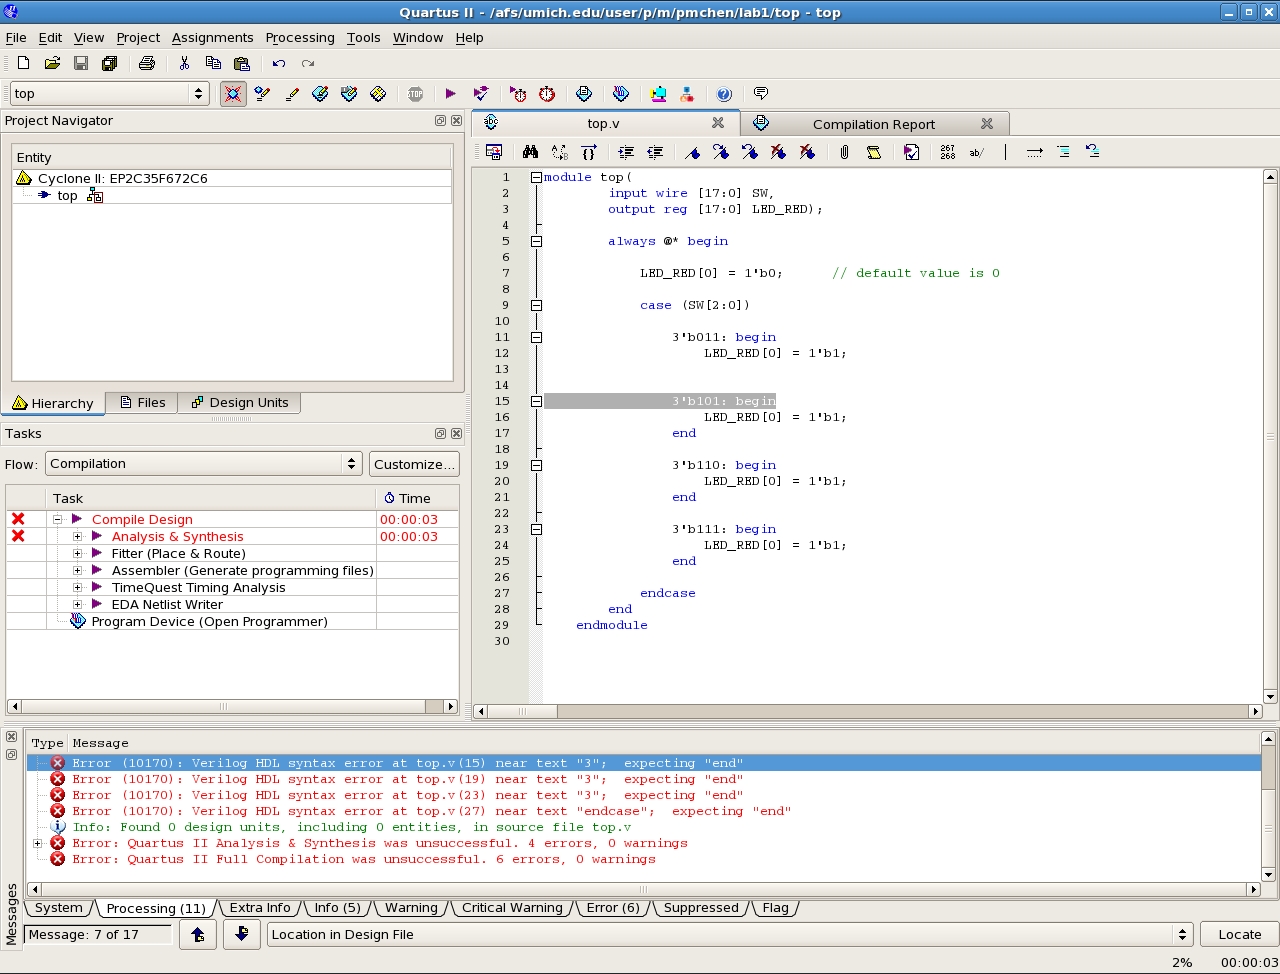This screenshot has height=974, width=1280.
Task: Click the Paste clipboard icon
Action: tap(241, 63)
